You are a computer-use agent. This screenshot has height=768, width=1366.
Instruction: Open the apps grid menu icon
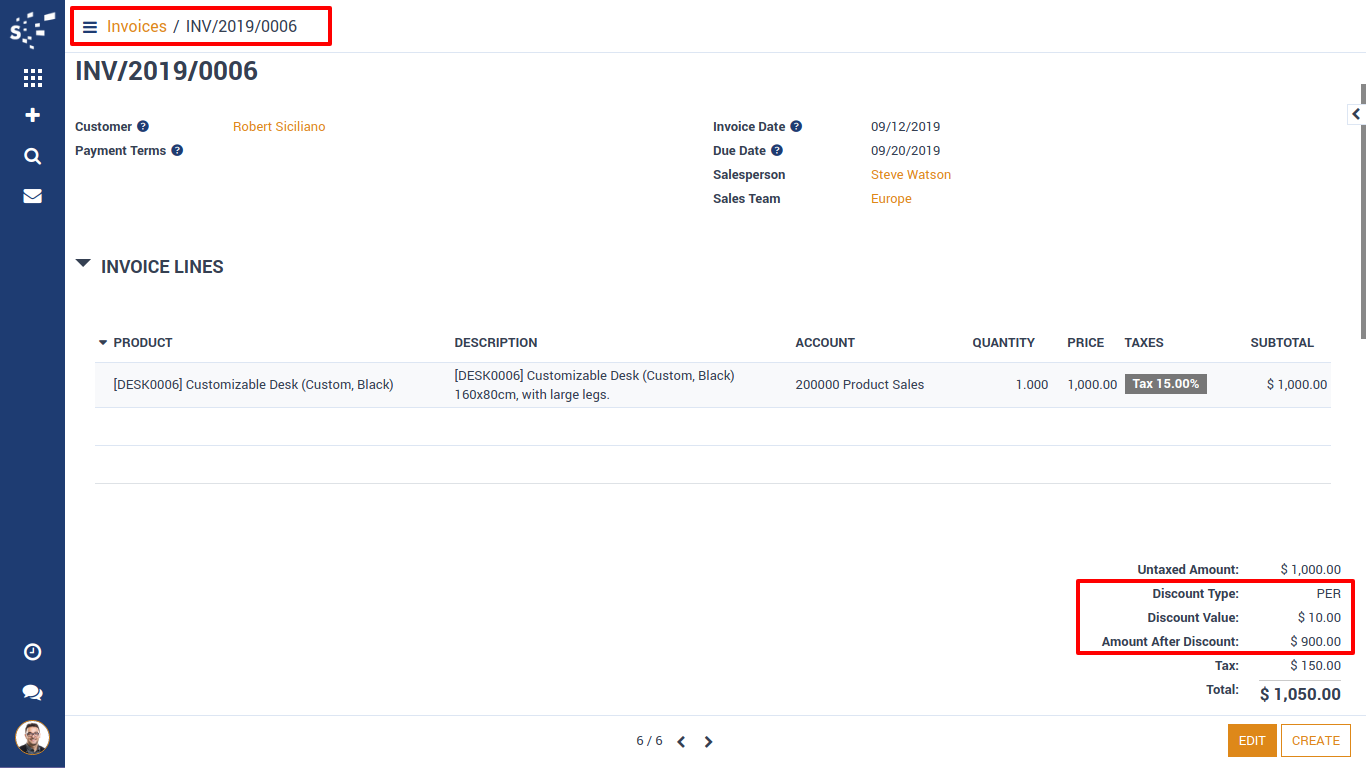32,78
